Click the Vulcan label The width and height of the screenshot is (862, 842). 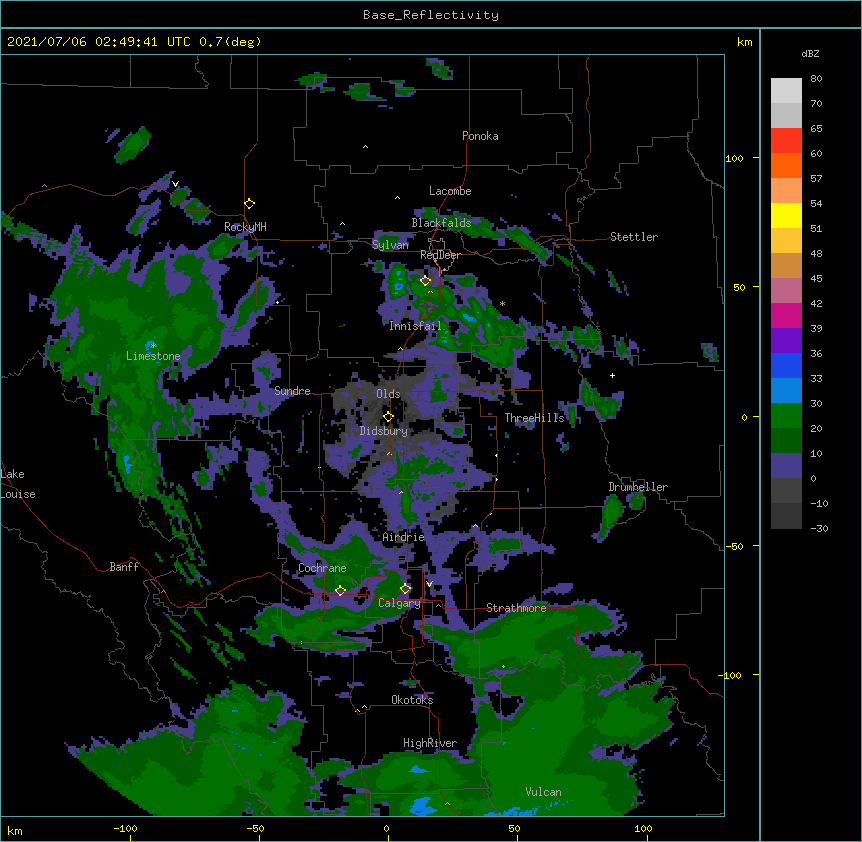click(x=543, y=792)
